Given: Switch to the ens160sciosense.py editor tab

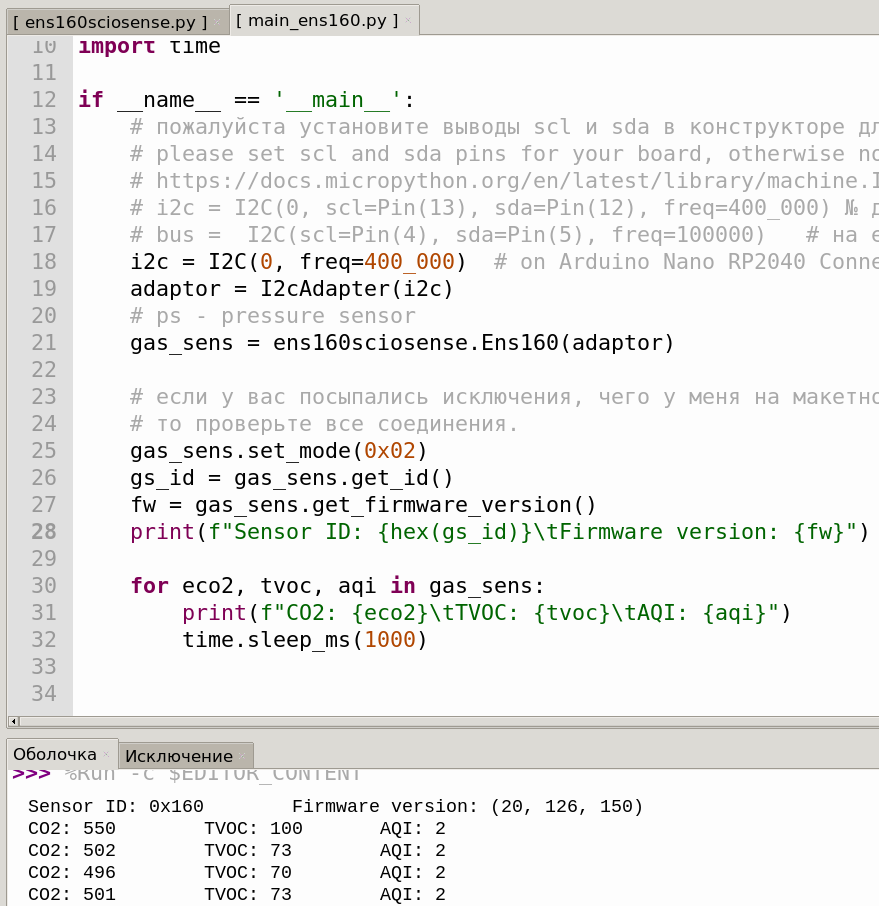Looking at the screenshot, I should (110, 22).
